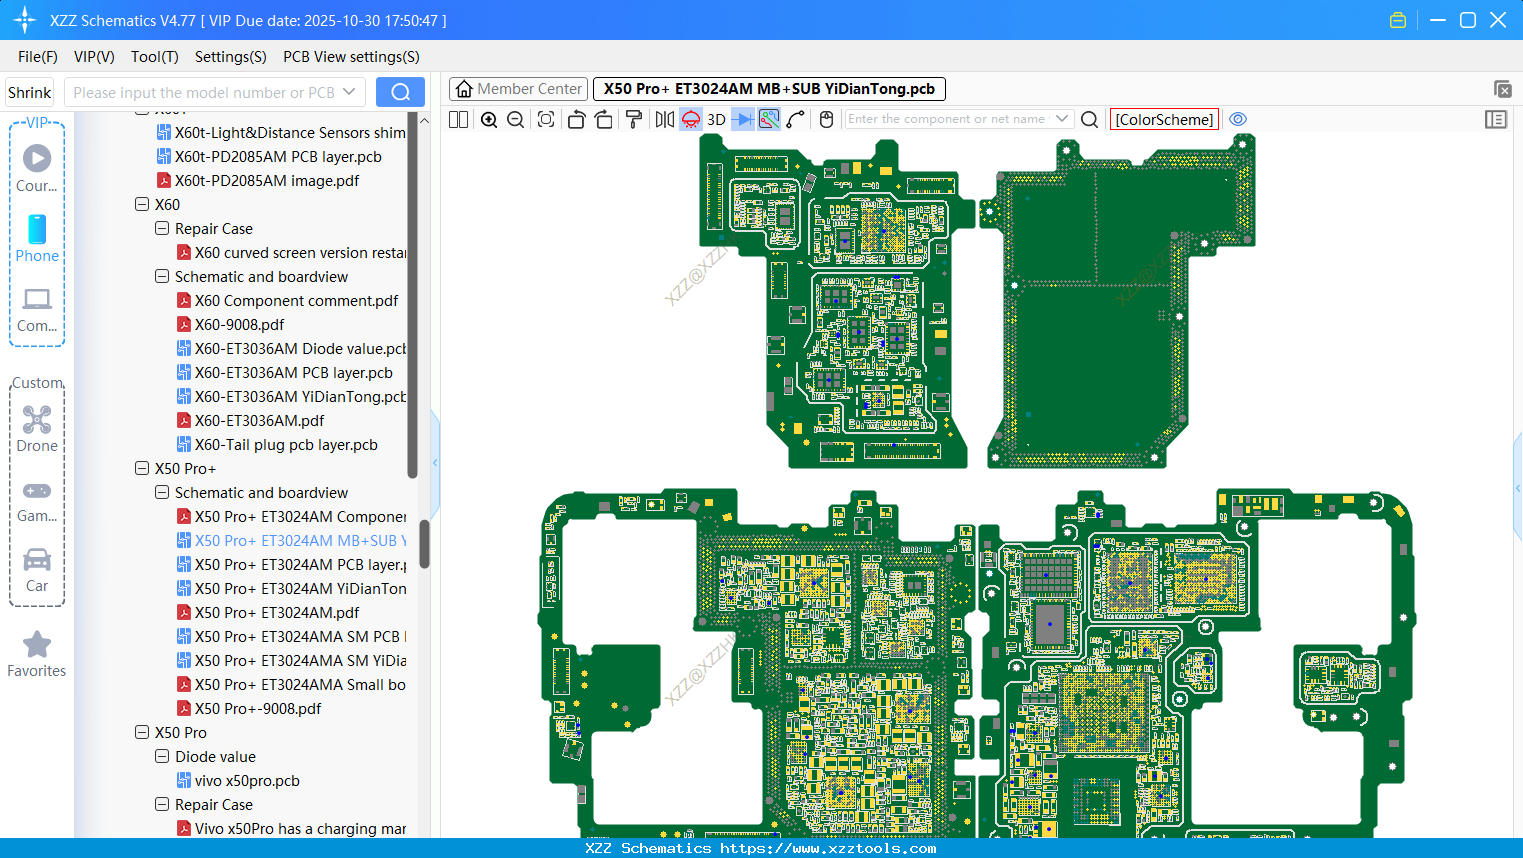Click the Member Center button
Screen dimensions: 1523x858
518,89
